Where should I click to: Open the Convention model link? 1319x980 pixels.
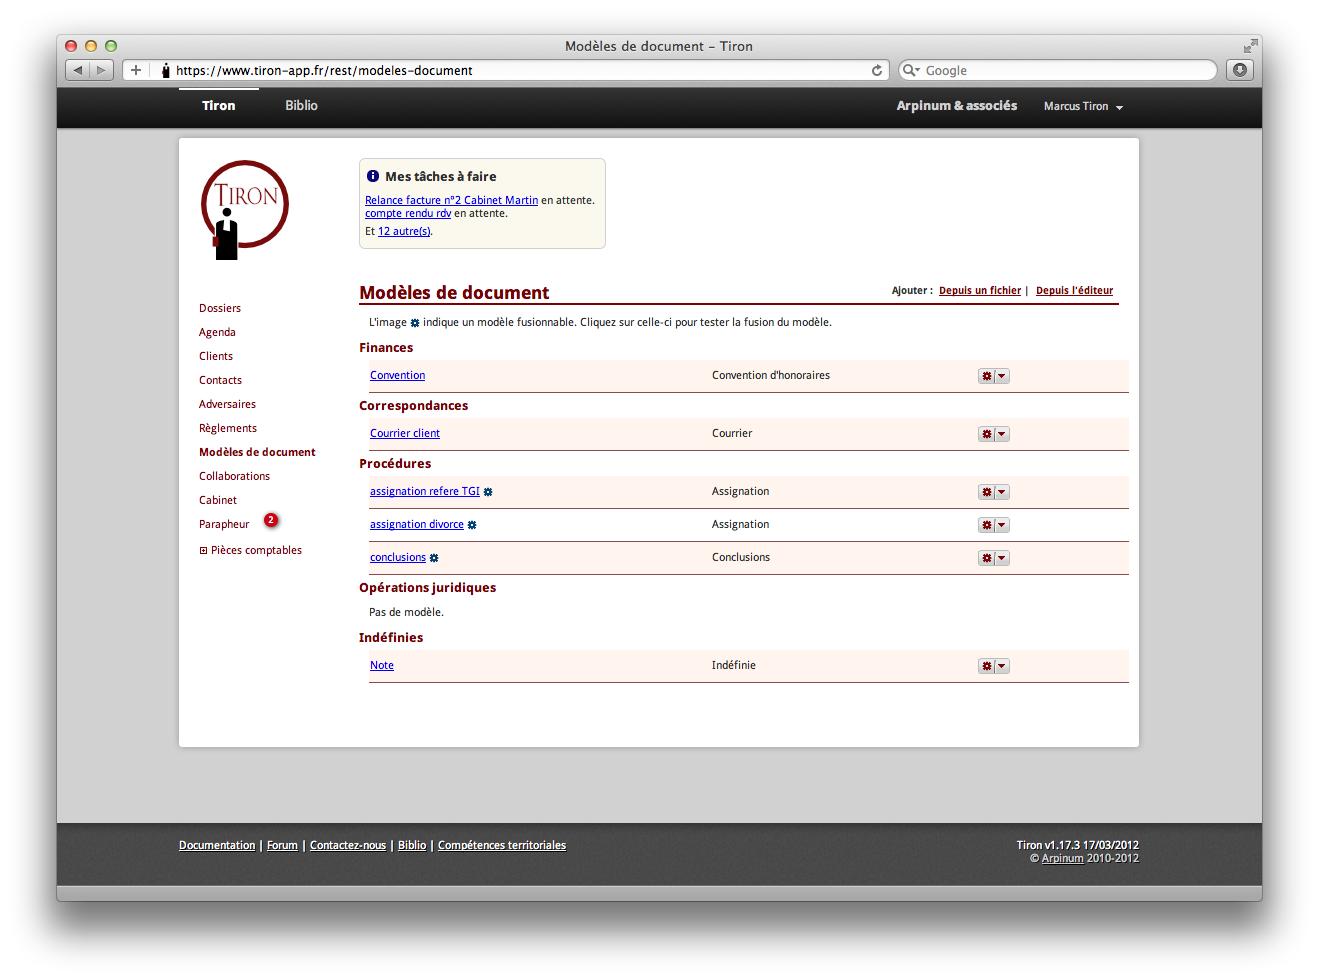(x=397, y=376)
